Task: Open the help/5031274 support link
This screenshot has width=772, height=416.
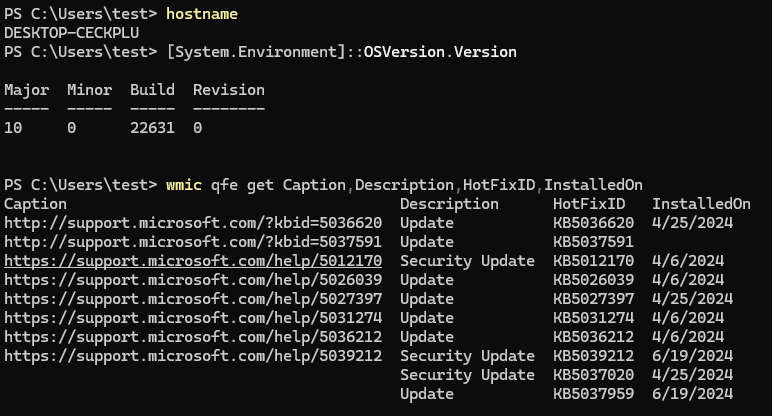Action: (193, 317)
